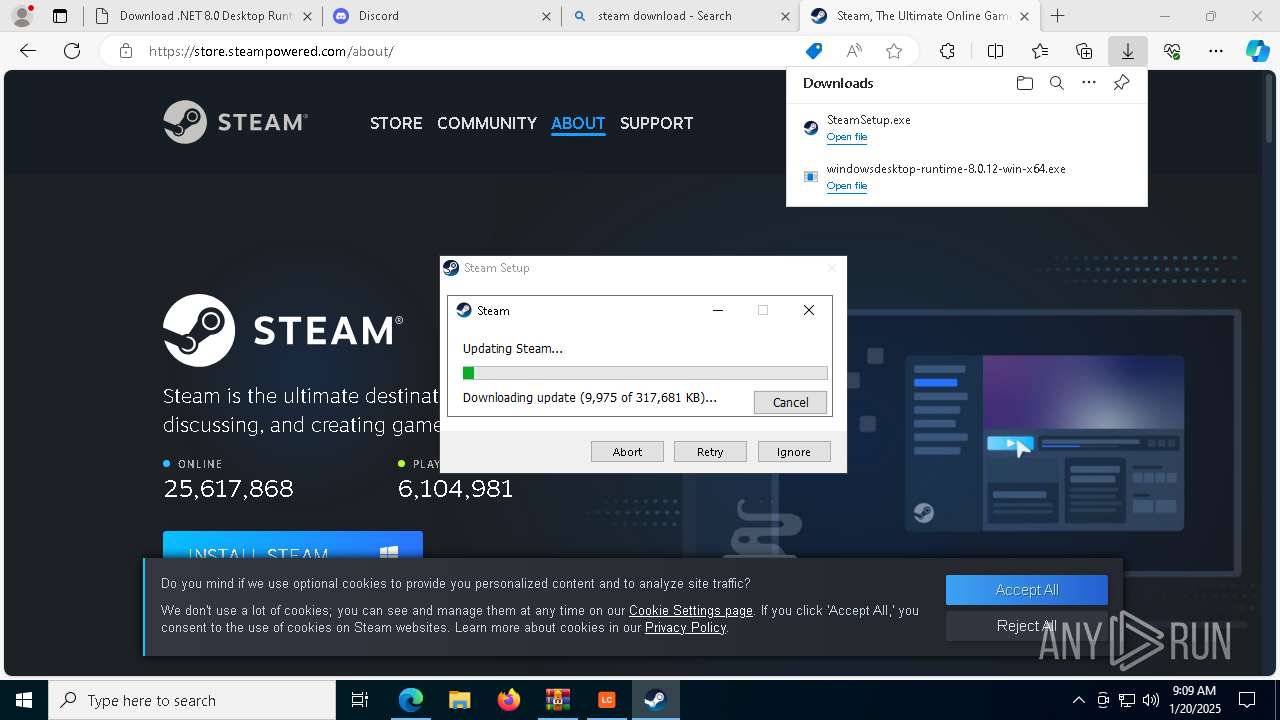Open the shopping price tag icon

click(814, 51)
